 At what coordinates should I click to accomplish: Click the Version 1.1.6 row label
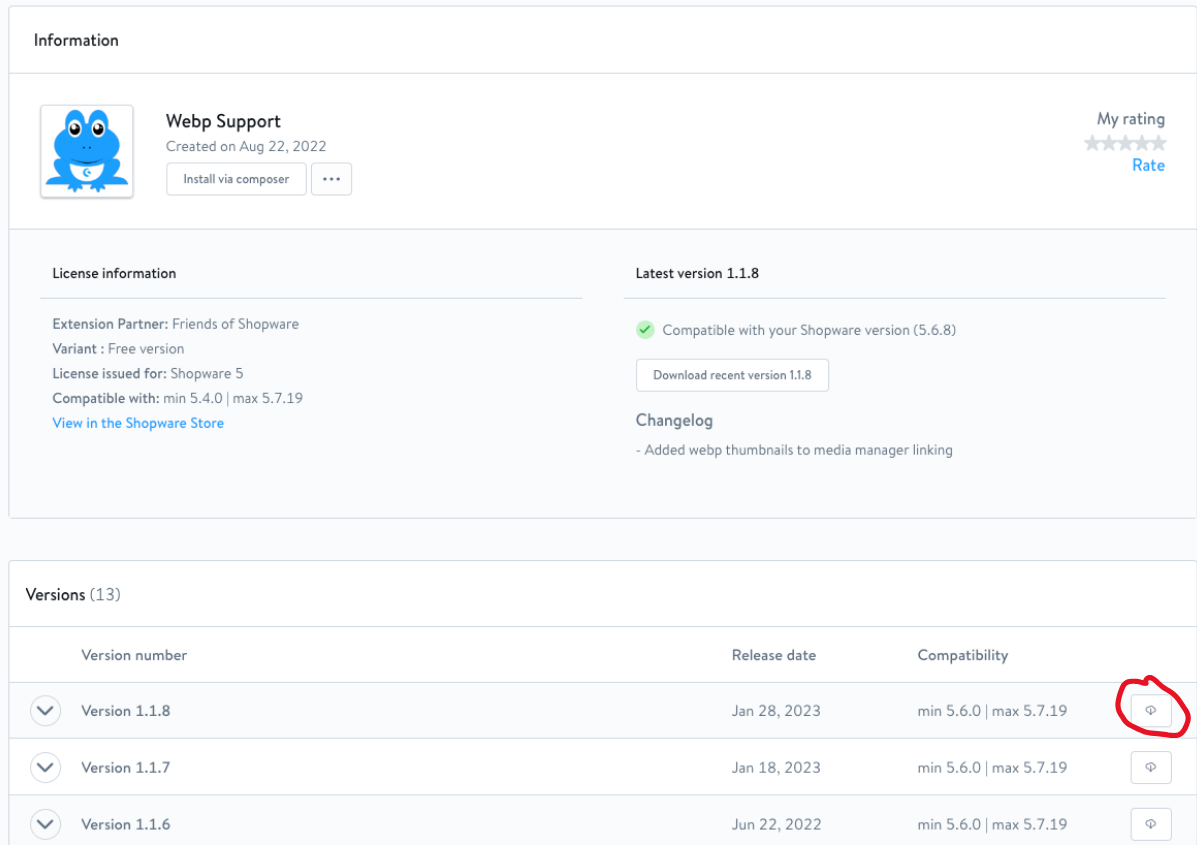126,825
